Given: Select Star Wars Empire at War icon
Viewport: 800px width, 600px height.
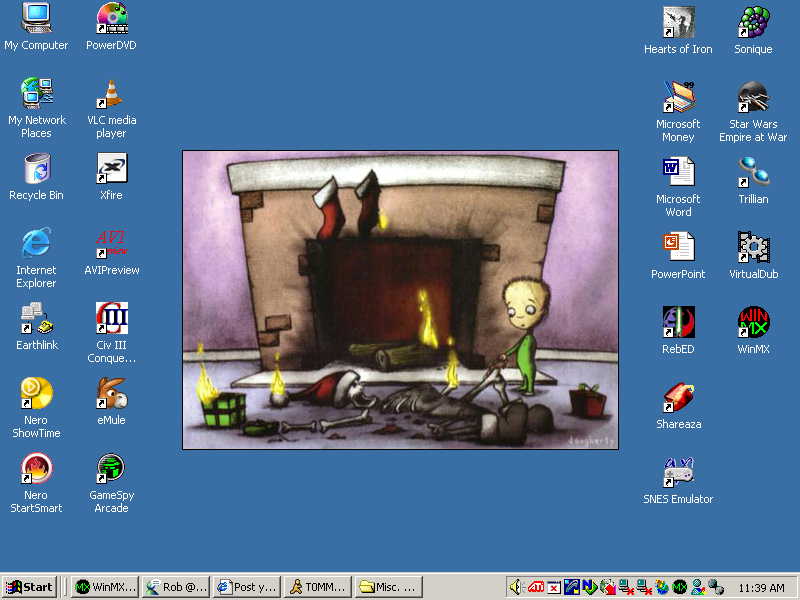Looking at the screenshot, I should click(x=754, y=97).
